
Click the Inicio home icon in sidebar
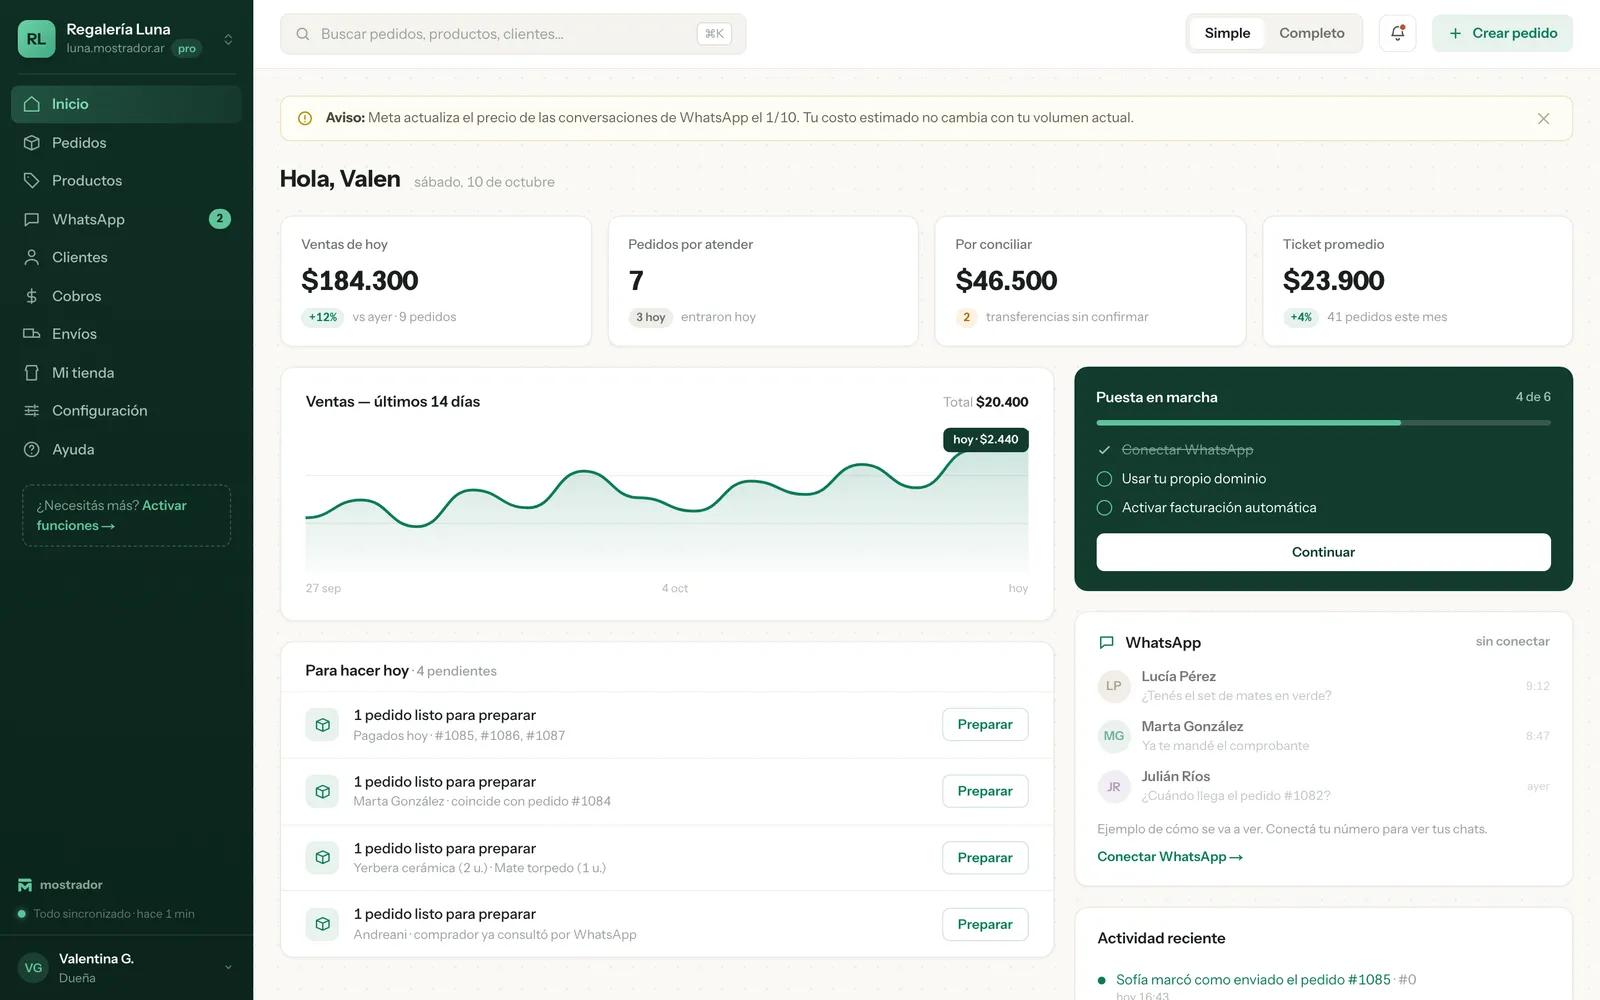coord(32,104)
